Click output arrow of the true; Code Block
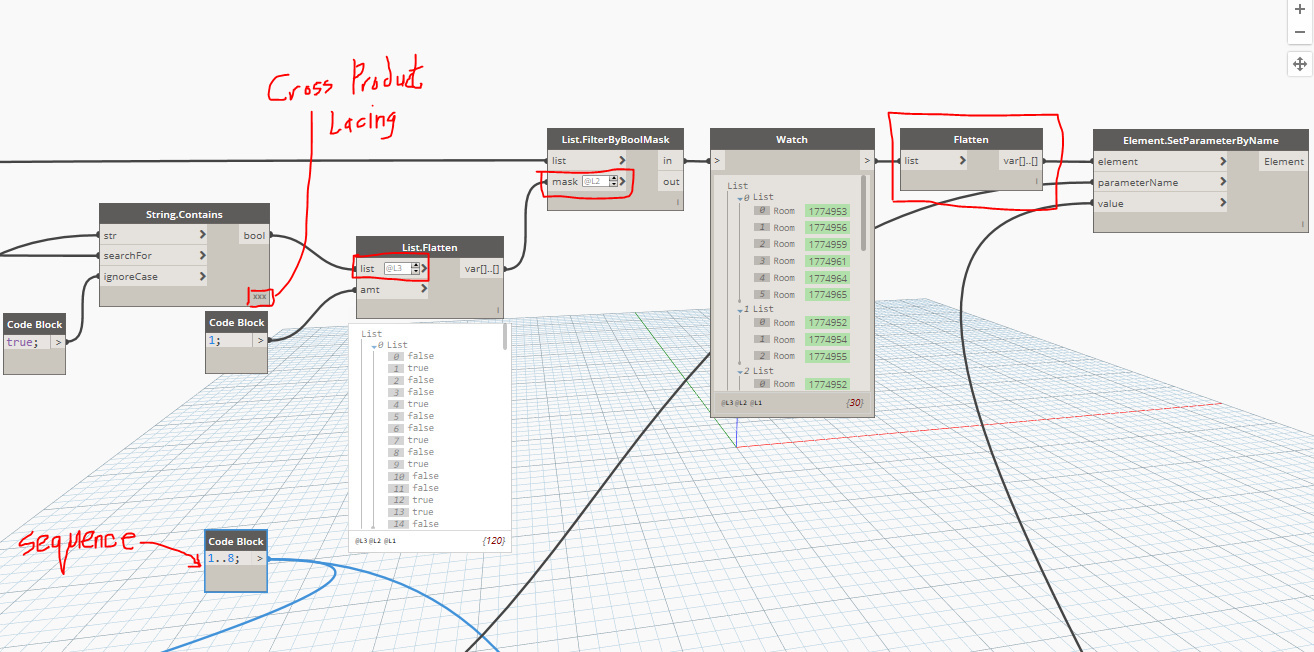 [x=58, y=342]
